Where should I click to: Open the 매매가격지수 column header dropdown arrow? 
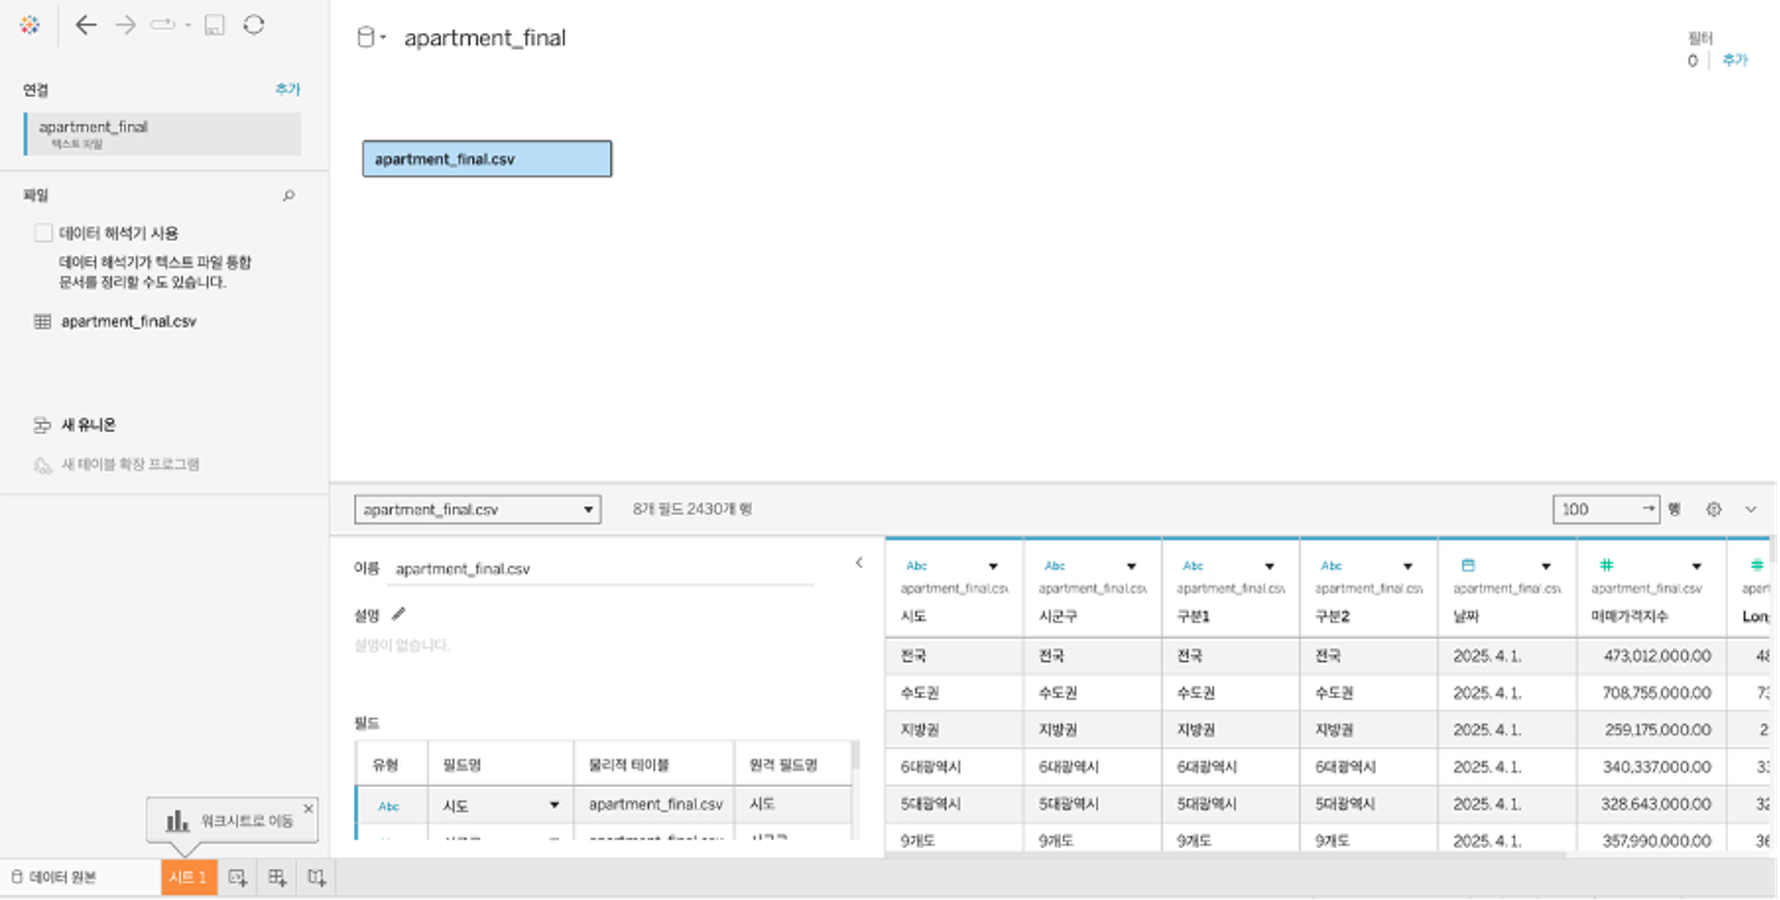tap(1696, 567)
